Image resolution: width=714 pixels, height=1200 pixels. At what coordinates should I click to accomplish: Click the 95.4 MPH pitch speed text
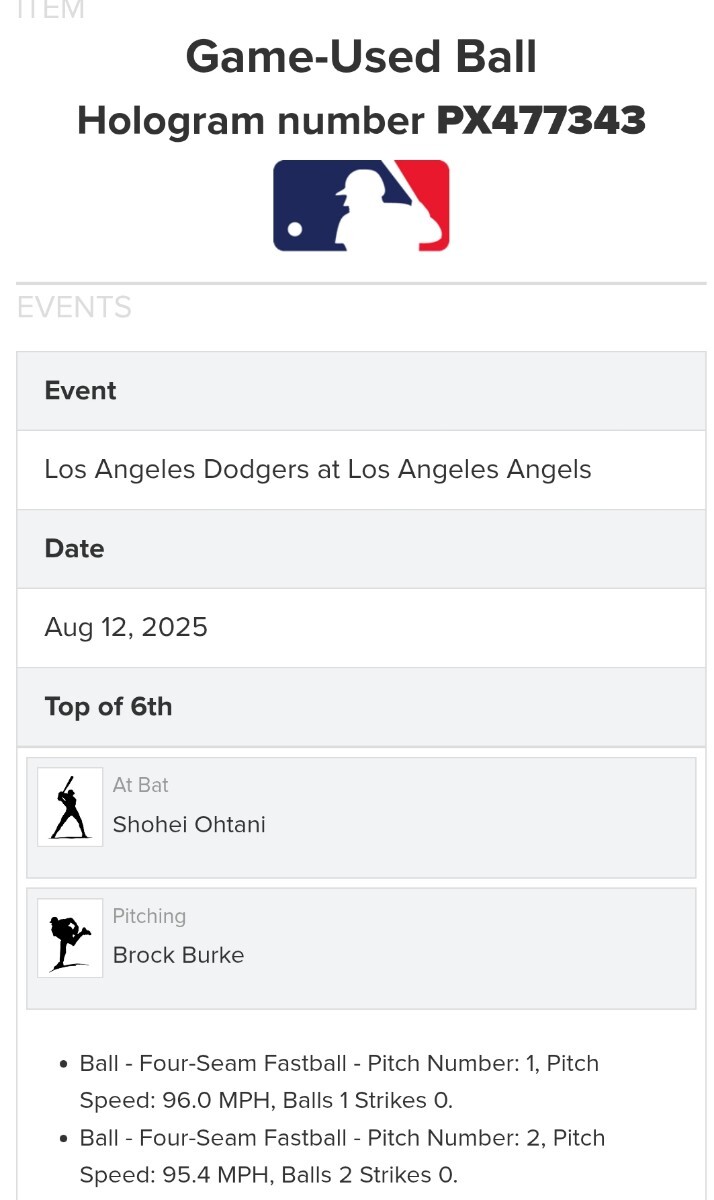tap(216, 1175)
